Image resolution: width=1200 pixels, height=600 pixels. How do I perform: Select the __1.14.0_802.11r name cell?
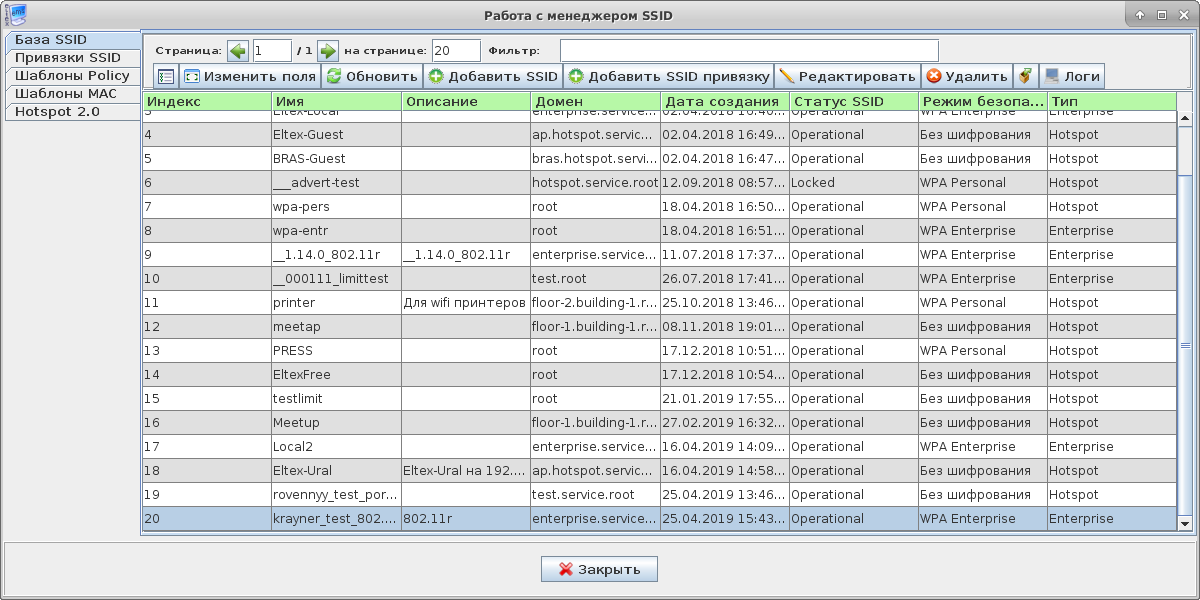336,255
